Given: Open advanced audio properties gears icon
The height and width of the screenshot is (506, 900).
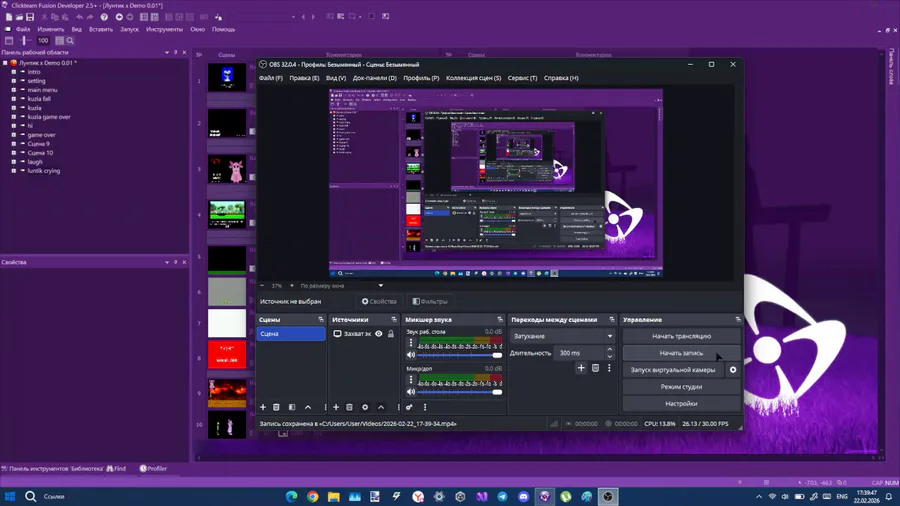Looking at the screenshot, I should click(409, 407).
